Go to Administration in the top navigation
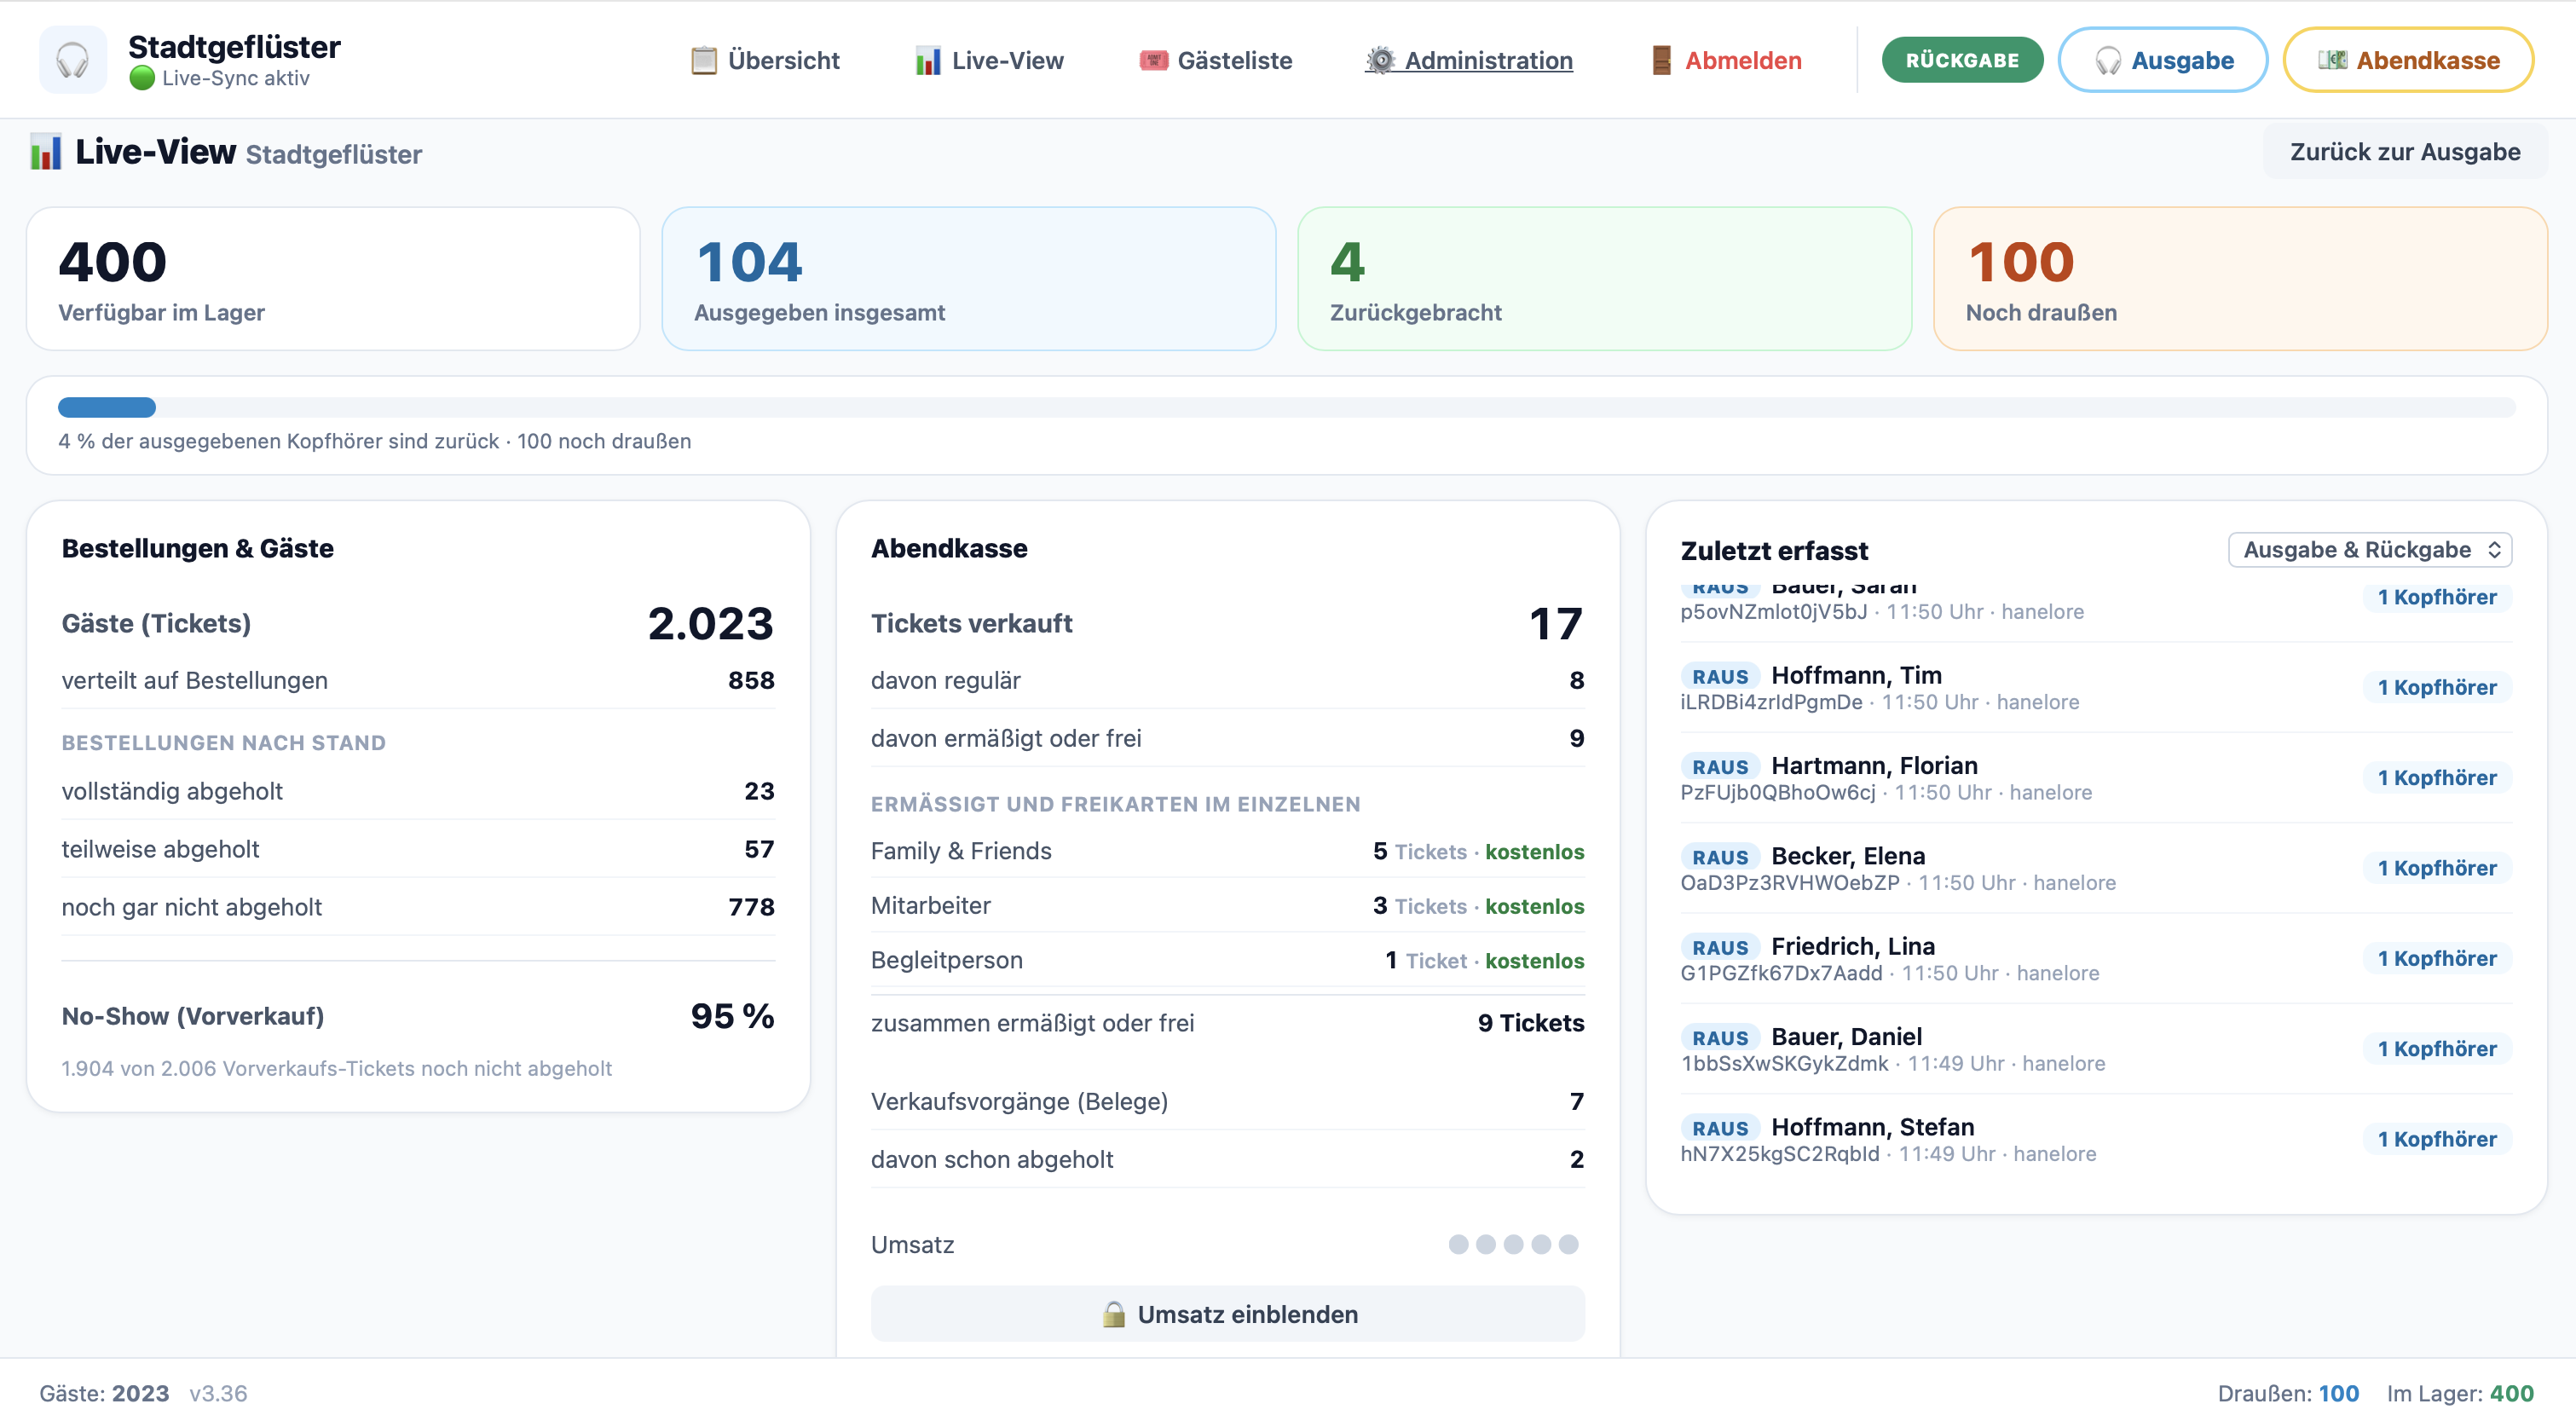 tap(1469, 60)
